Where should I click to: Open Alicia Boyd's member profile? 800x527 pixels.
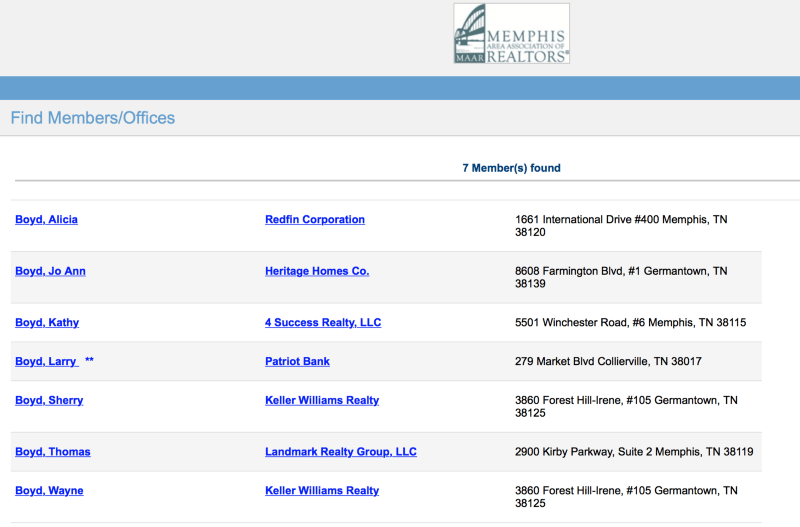point(46,220)
